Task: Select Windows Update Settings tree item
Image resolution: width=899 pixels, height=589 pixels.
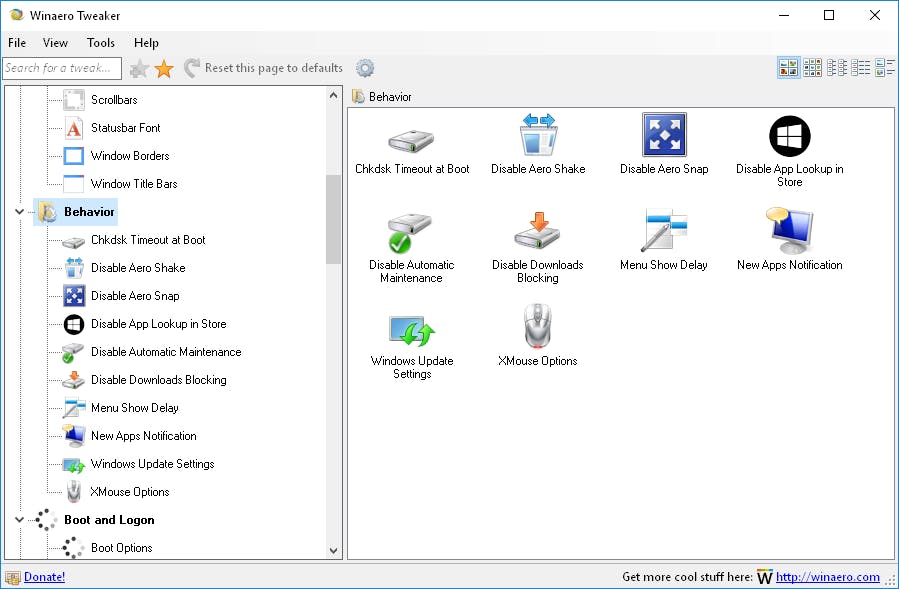Action: coord(153,464)
